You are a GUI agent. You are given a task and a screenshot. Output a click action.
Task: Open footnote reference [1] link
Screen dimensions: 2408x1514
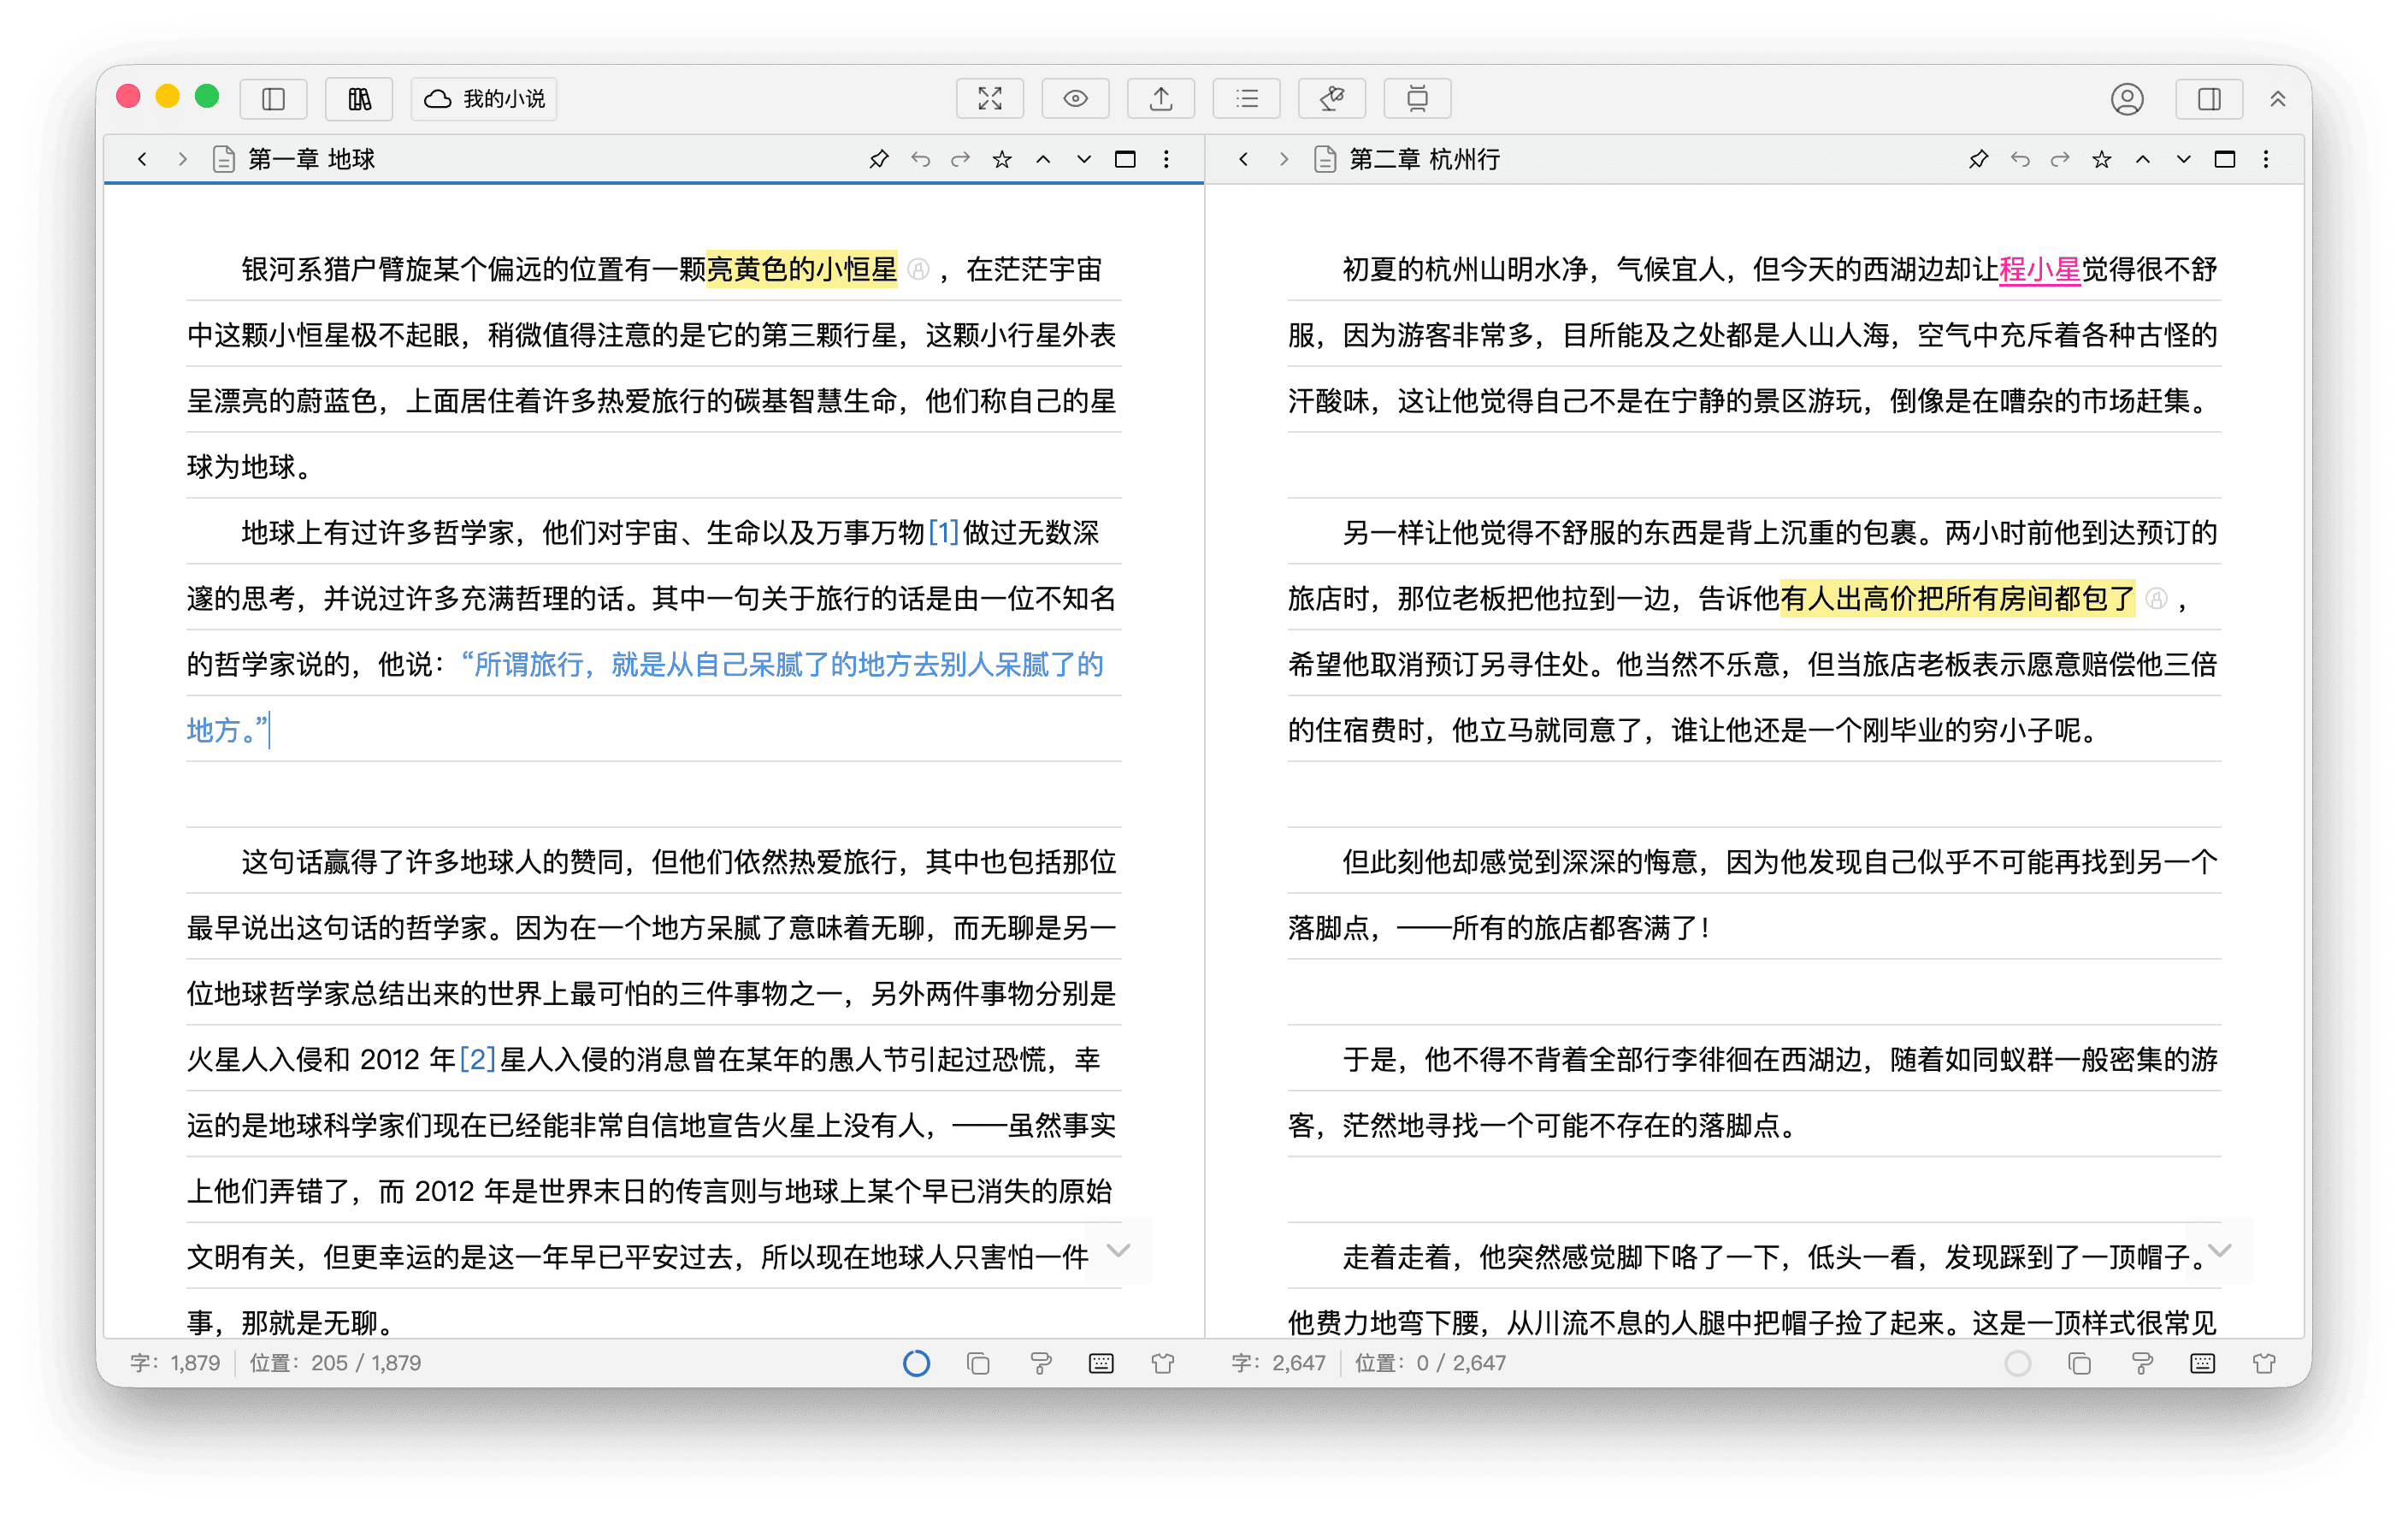click(943, 532)
